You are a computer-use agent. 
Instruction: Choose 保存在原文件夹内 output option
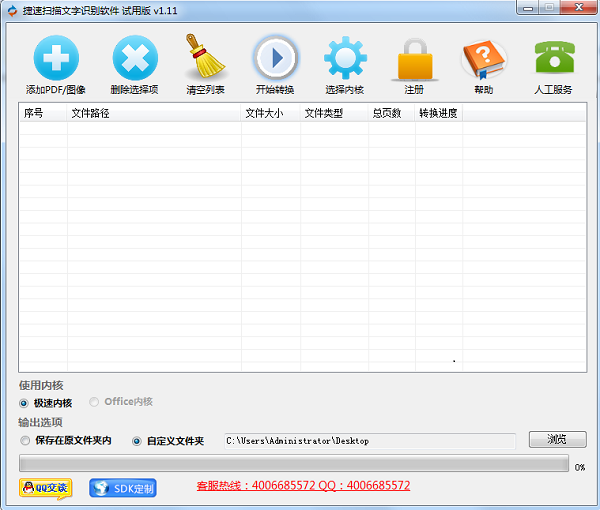coord(25,440)
